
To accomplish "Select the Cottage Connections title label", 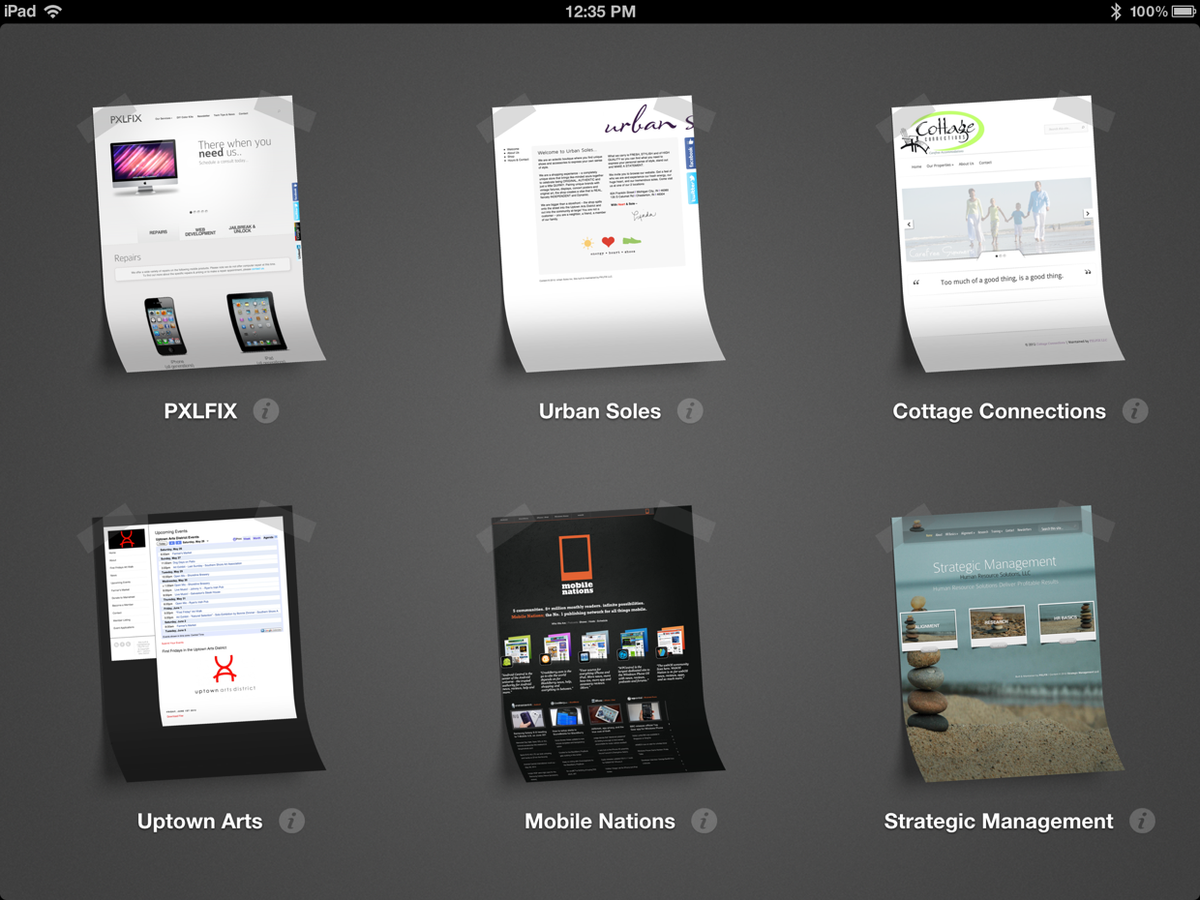I will pyautogui.click(x=999, y=411).
